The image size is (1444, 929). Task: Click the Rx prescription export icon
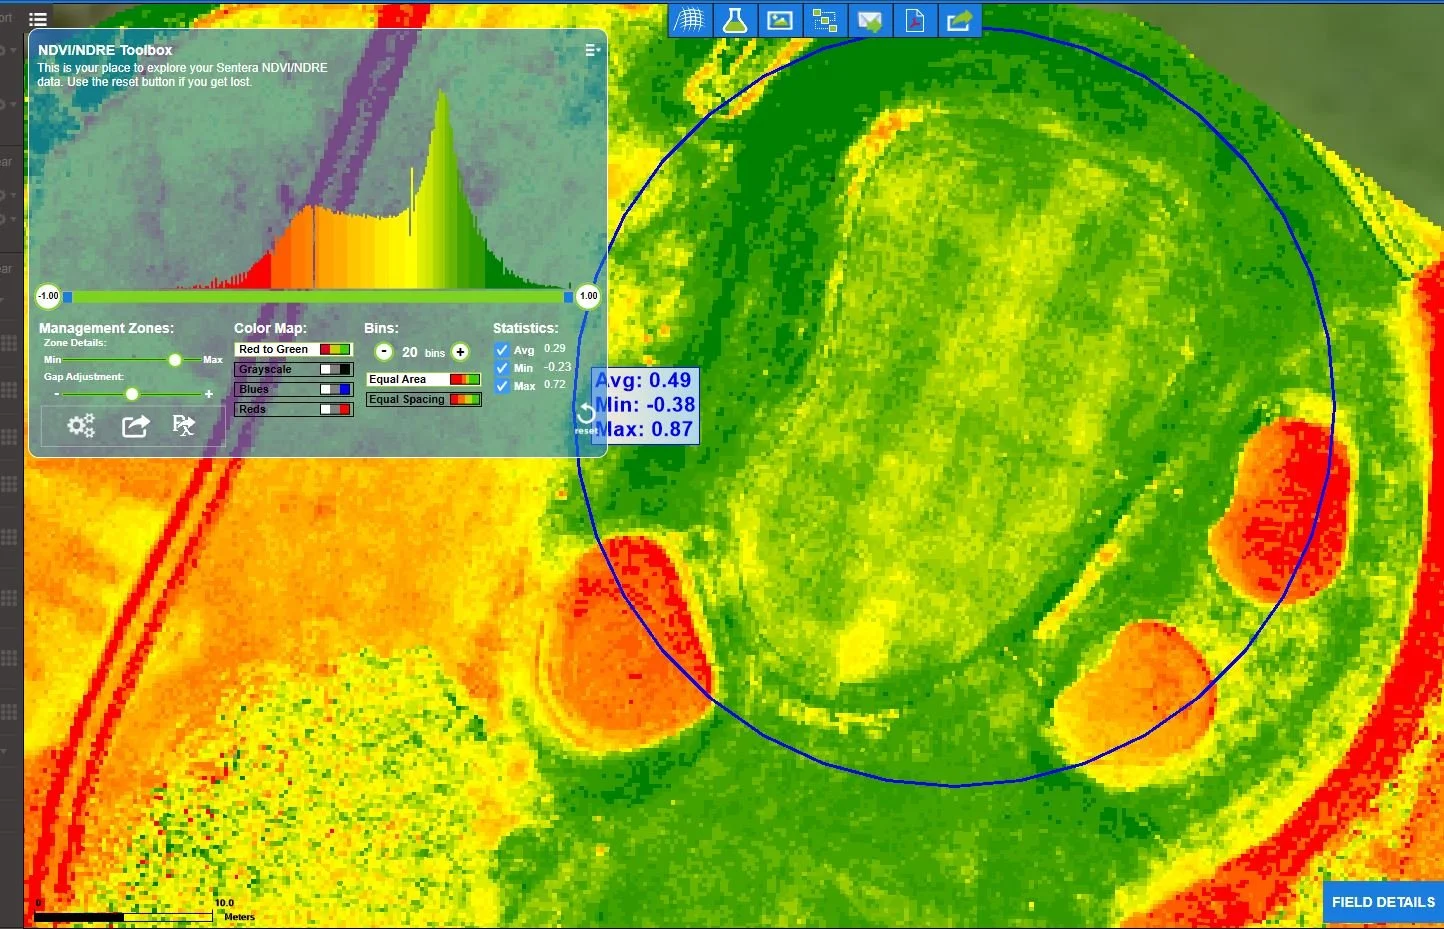[x=183, y=426]
